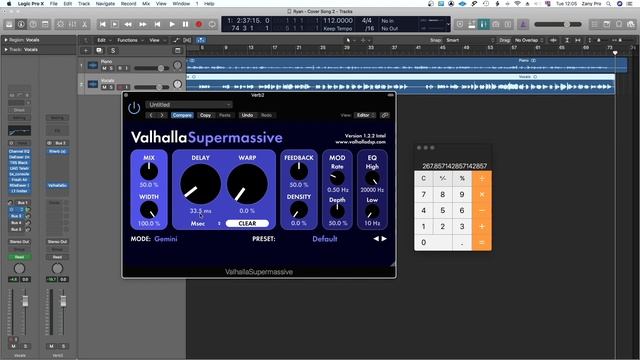
Task: Adjust the master volume slider
Action: coord(558,24)
